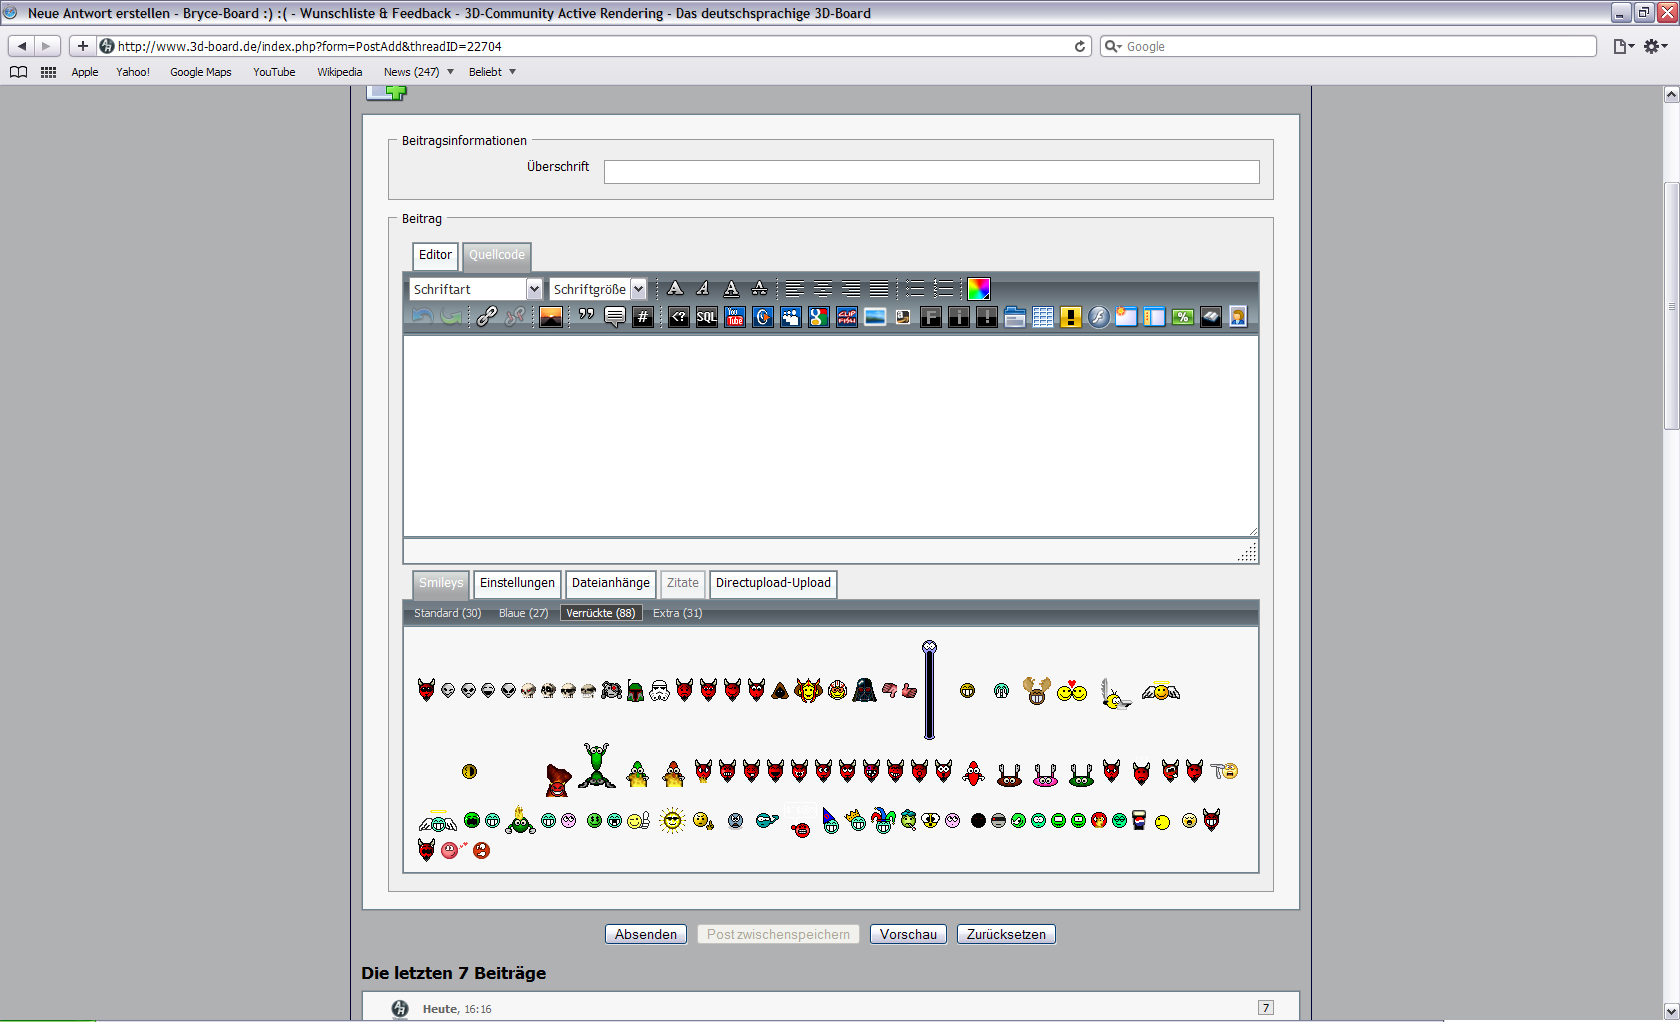Viewport: 1680px width, 1022px height.
Task: Embed a YouTube video
Action: 735,317
